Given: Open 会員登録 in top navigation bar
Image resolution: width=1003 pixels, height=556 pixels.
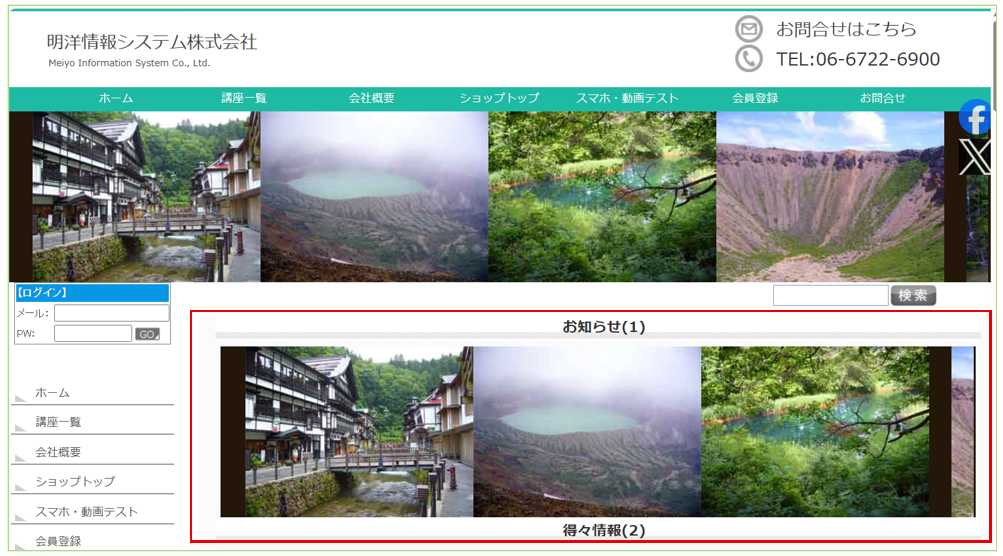Looking at the screenshot, I should click(x=755, y=99).
